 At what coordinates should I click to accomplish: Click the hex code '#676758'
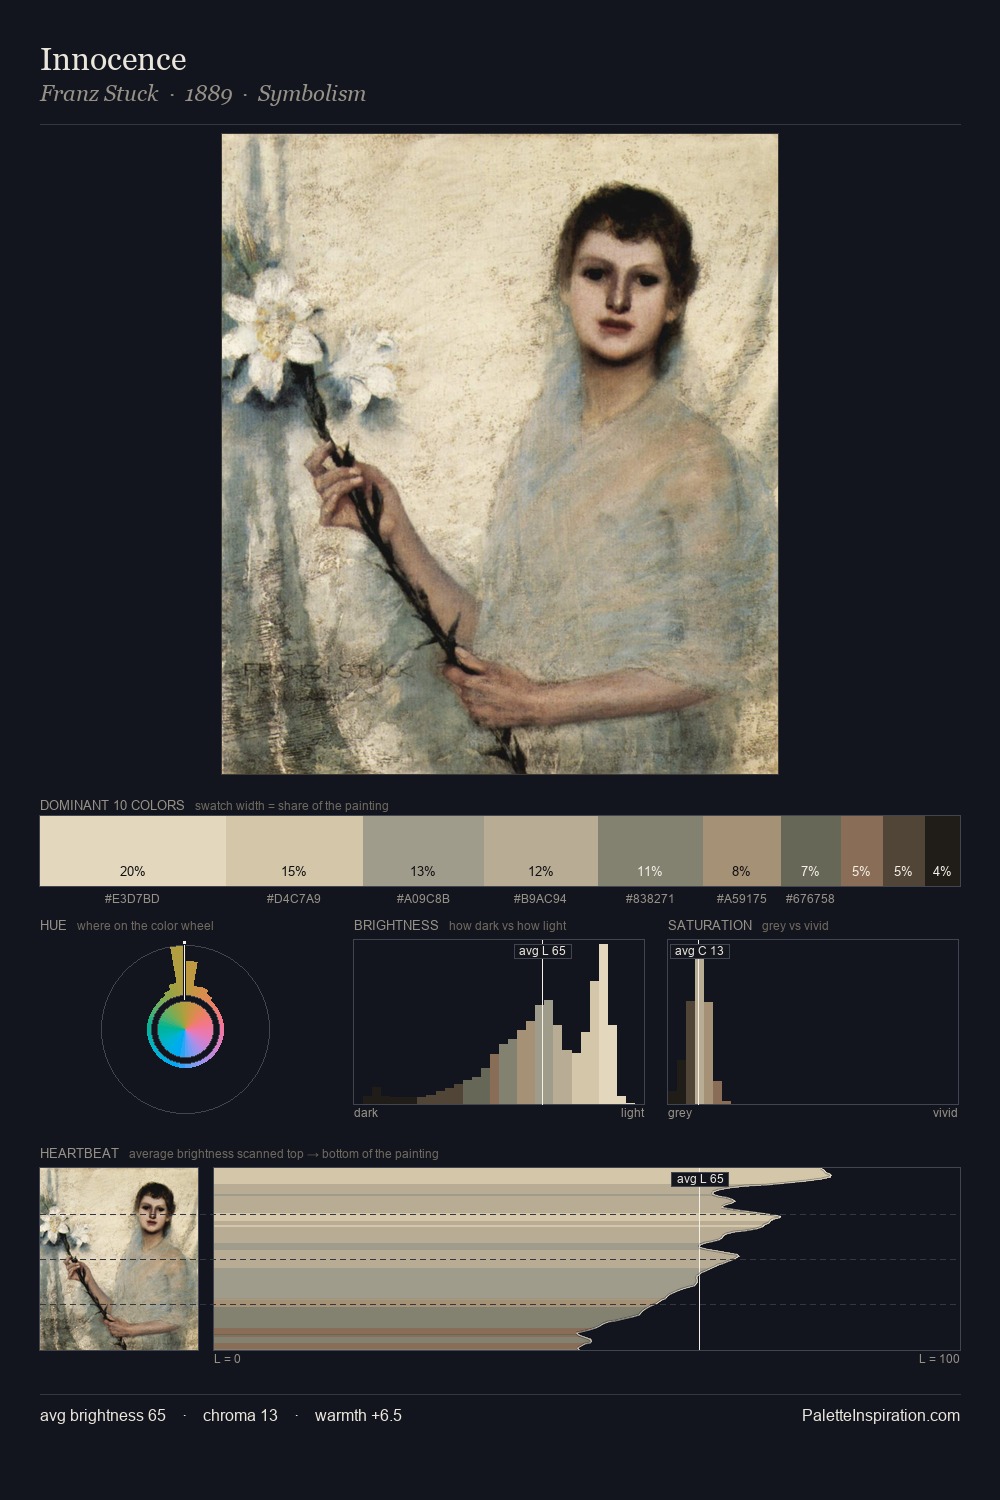click(x=810, y=899)
